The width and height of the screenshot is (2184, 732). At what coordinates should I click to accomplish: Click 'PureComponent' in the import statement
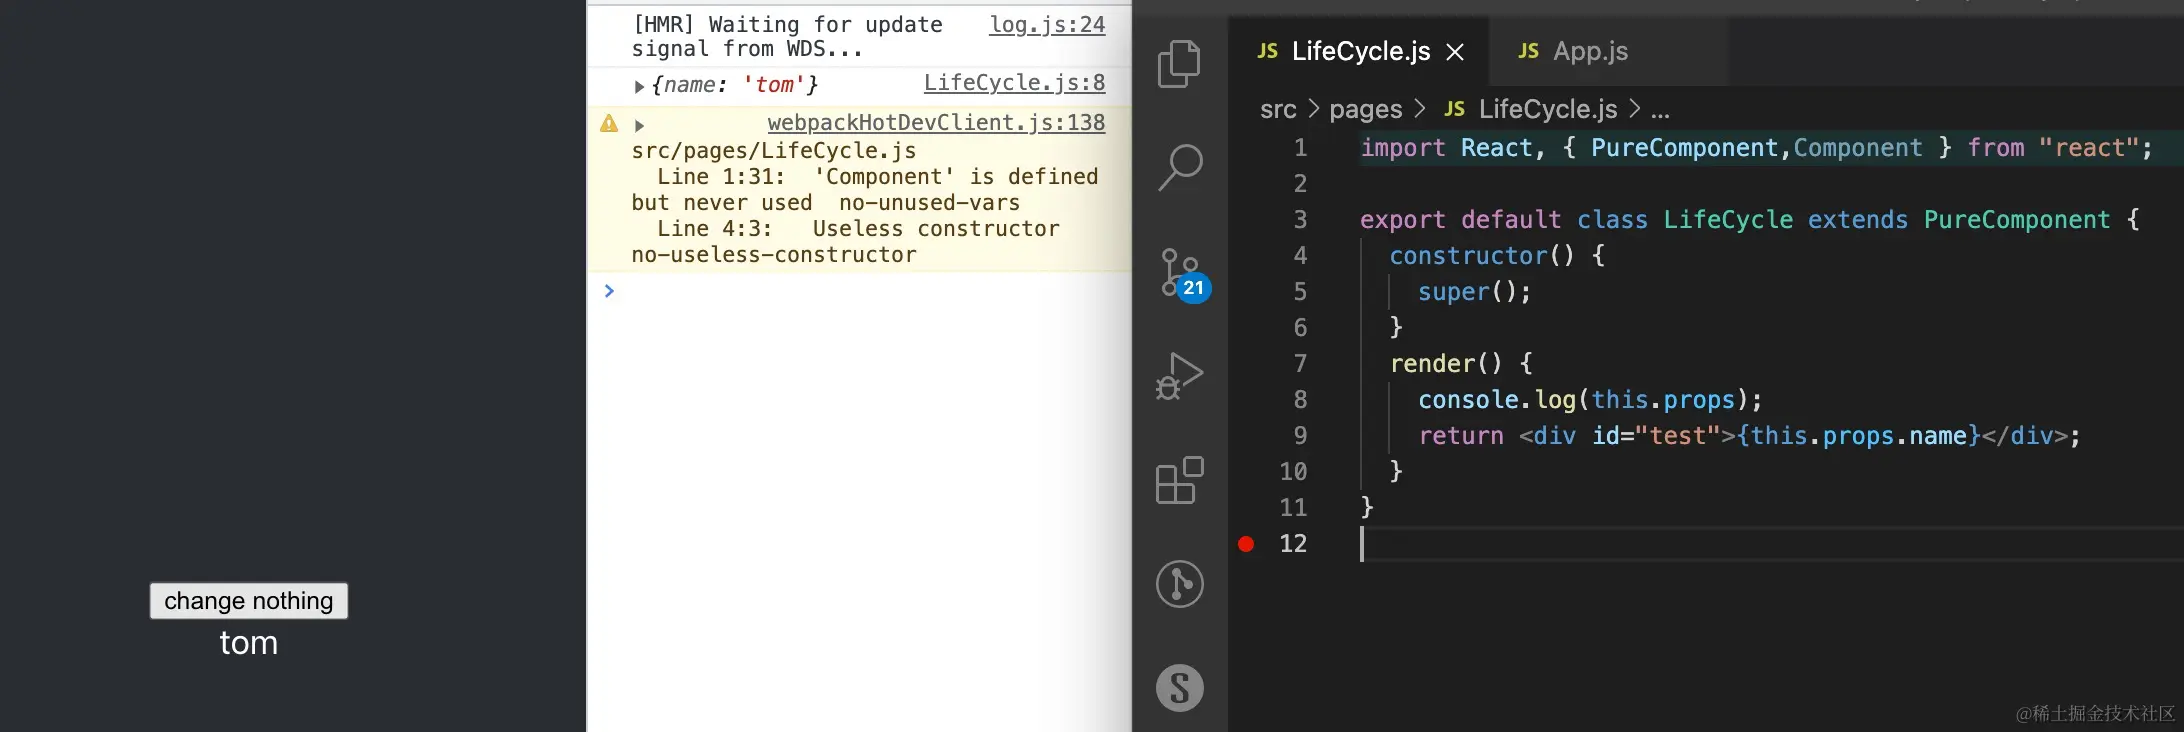[1684, 148]
